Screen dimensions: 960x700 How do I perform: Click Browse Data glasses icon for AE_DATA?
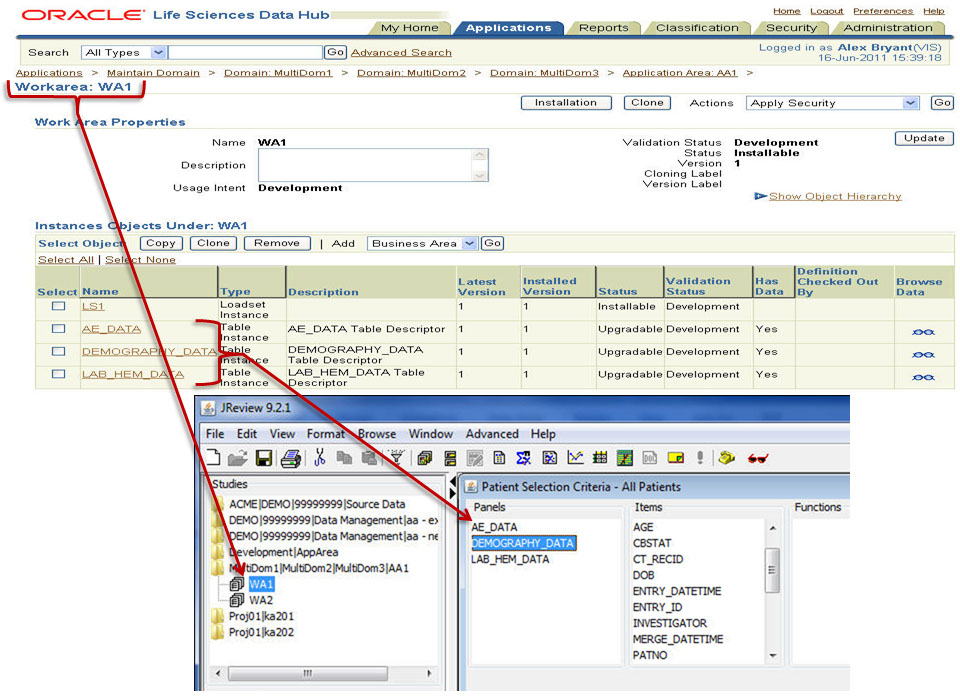(x=923, y=332)
